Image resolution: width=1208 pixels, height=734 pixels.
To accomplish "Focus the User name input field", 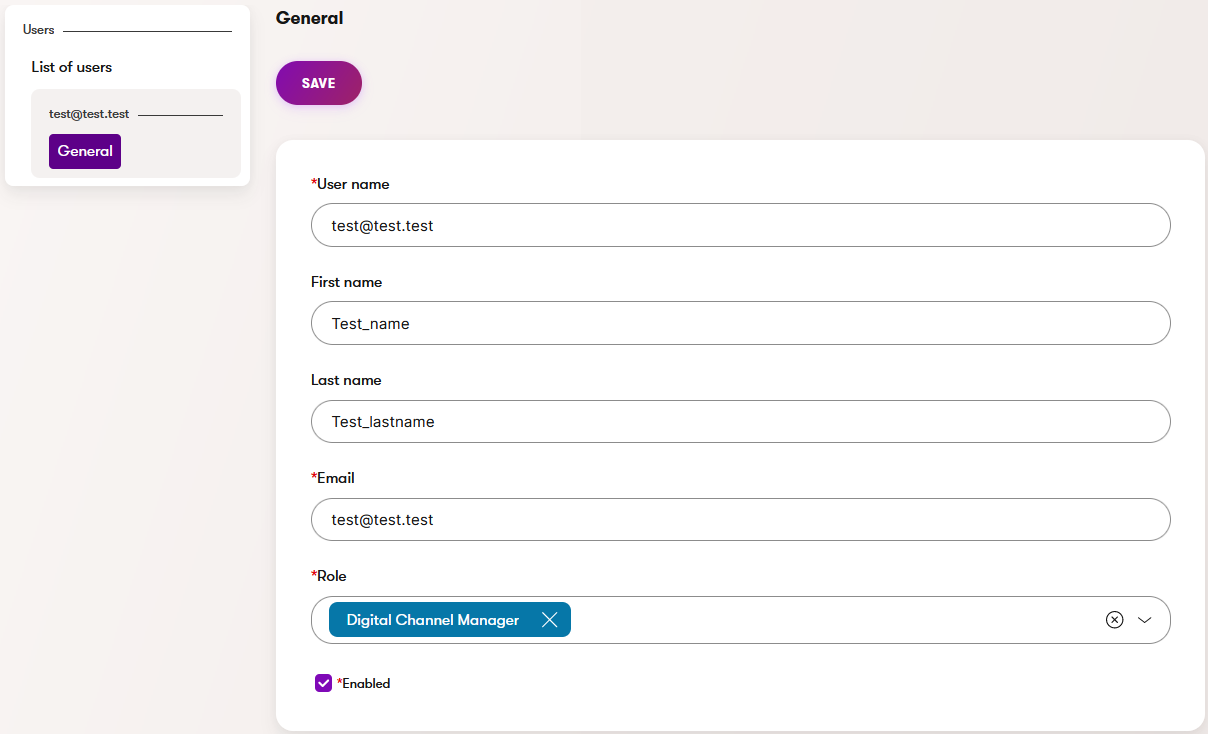I will (740, 226).
